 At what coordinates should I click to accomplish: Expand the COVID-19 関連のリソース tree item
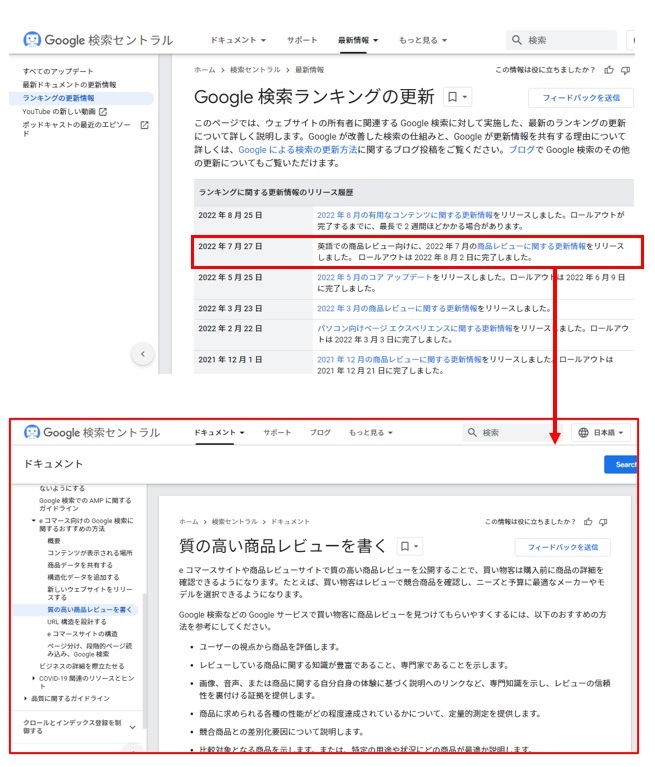coord(33,678)
